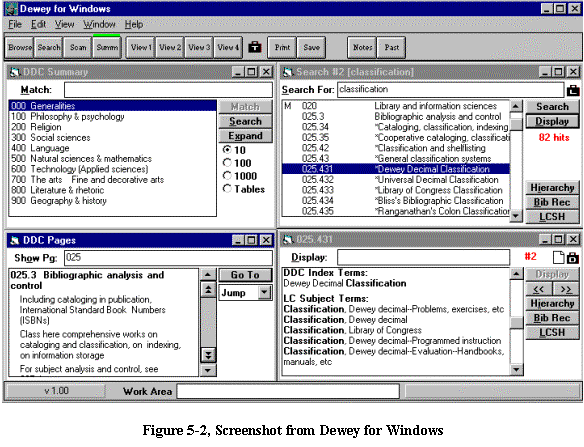Viewport: 584px width, 447px height.
Task: Switch to View 4
Action: point(228,48)
